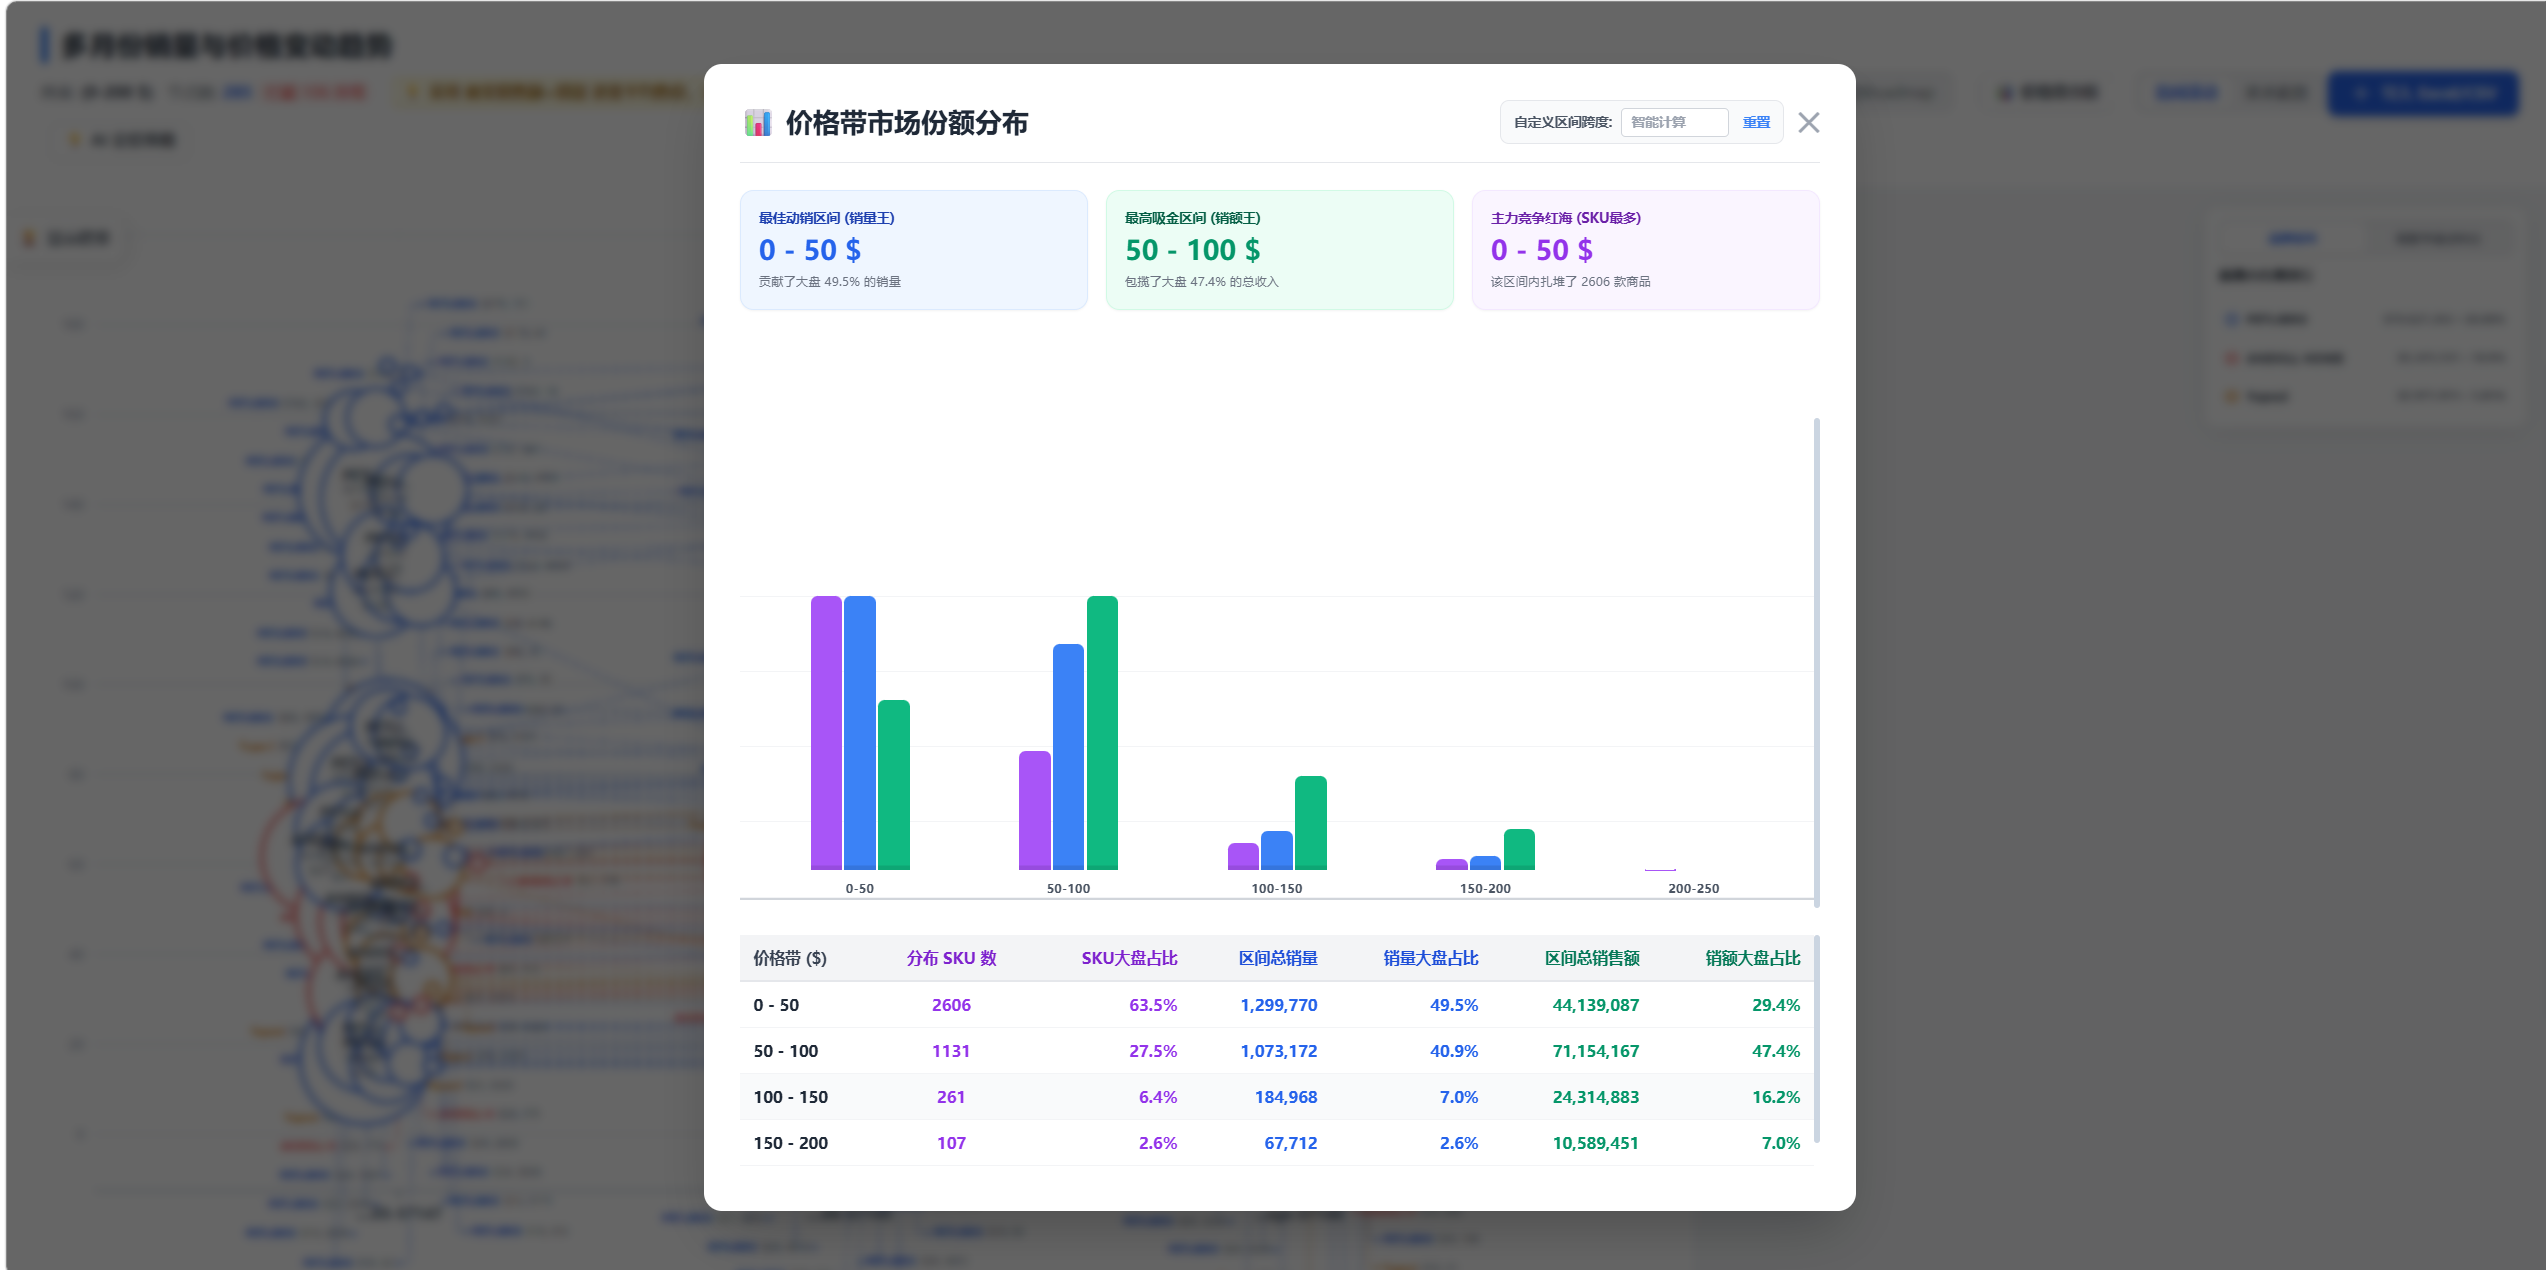Click the 销量大盘占比 column header
This screenshot has height=1270, width=2546.
pos(1431,958)
